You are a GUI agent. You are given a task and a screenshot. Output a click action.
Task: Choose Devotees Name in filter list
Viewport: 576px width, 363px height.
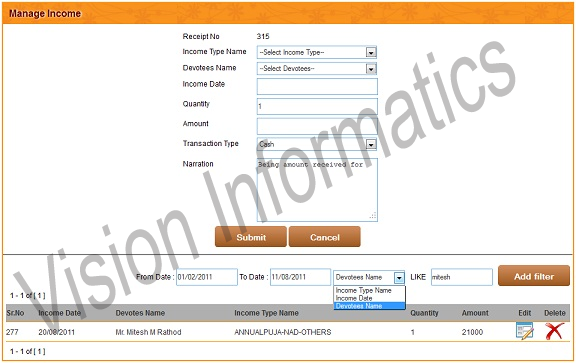pos(370,306)
